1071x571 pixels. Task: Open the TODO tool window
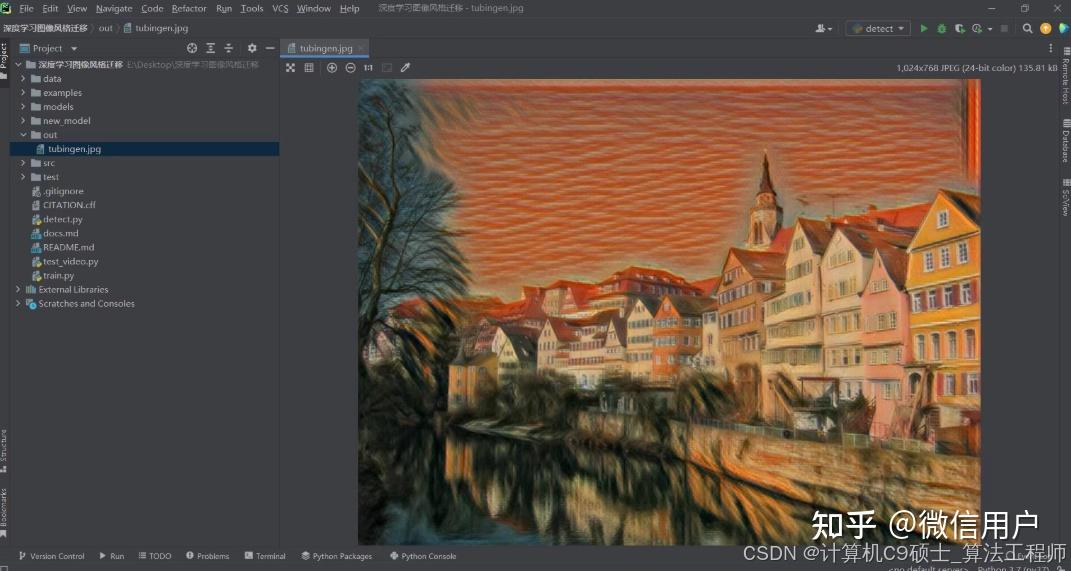click(155, 556)
